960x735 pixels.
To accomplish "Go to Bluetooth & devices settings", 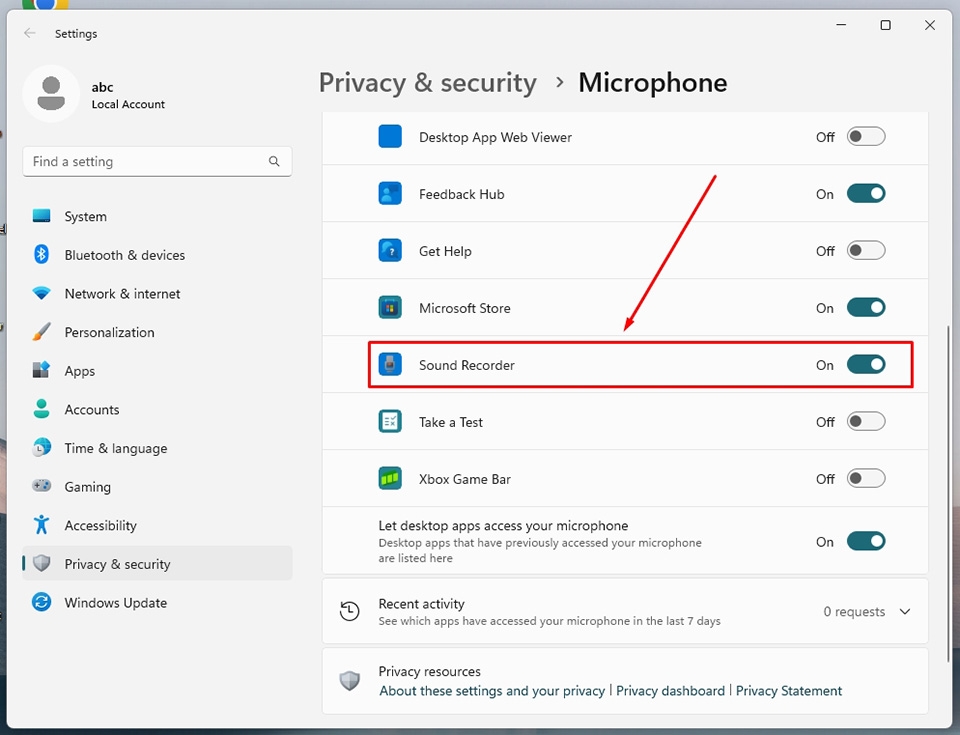I will 157,255.
